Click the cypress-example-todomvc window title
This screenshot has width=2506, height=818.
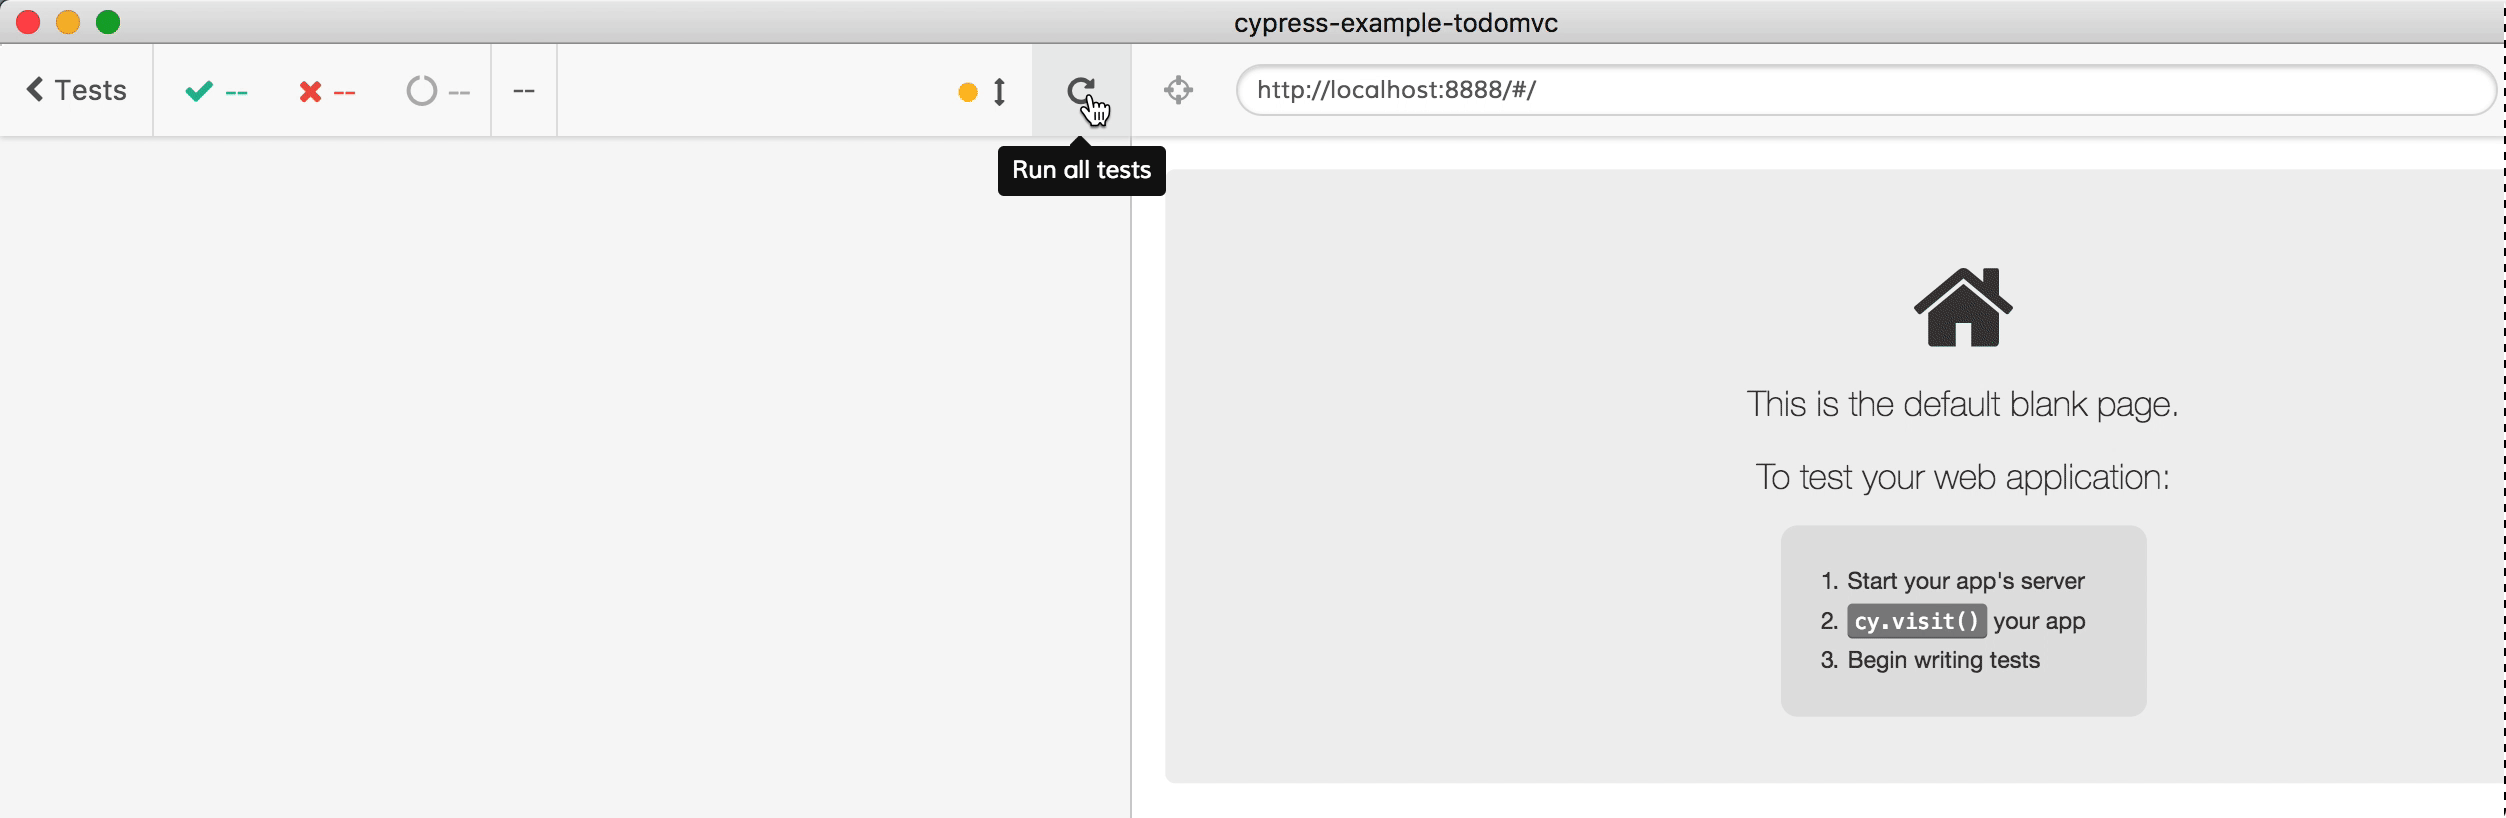(1395, 22)
